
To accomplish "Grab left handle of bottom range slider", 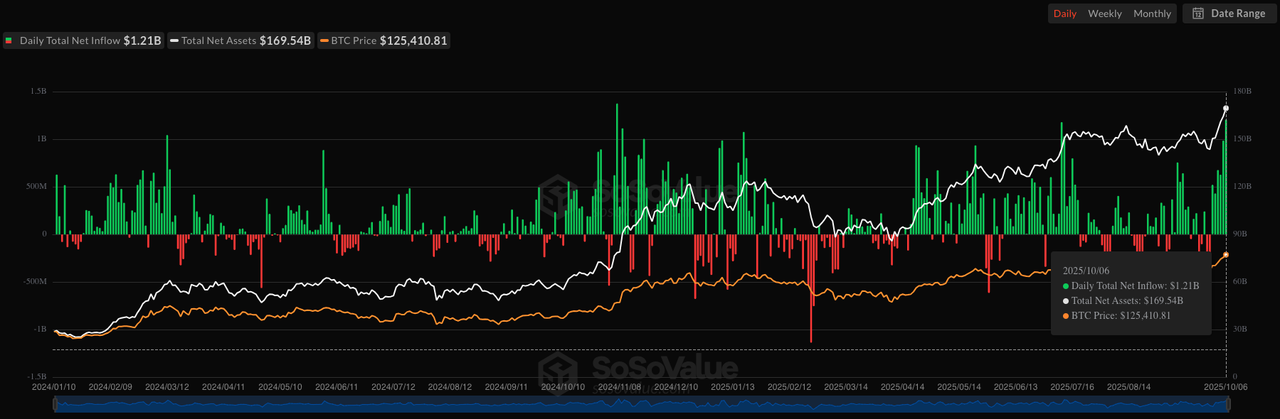I will click(x=57, y=403).
